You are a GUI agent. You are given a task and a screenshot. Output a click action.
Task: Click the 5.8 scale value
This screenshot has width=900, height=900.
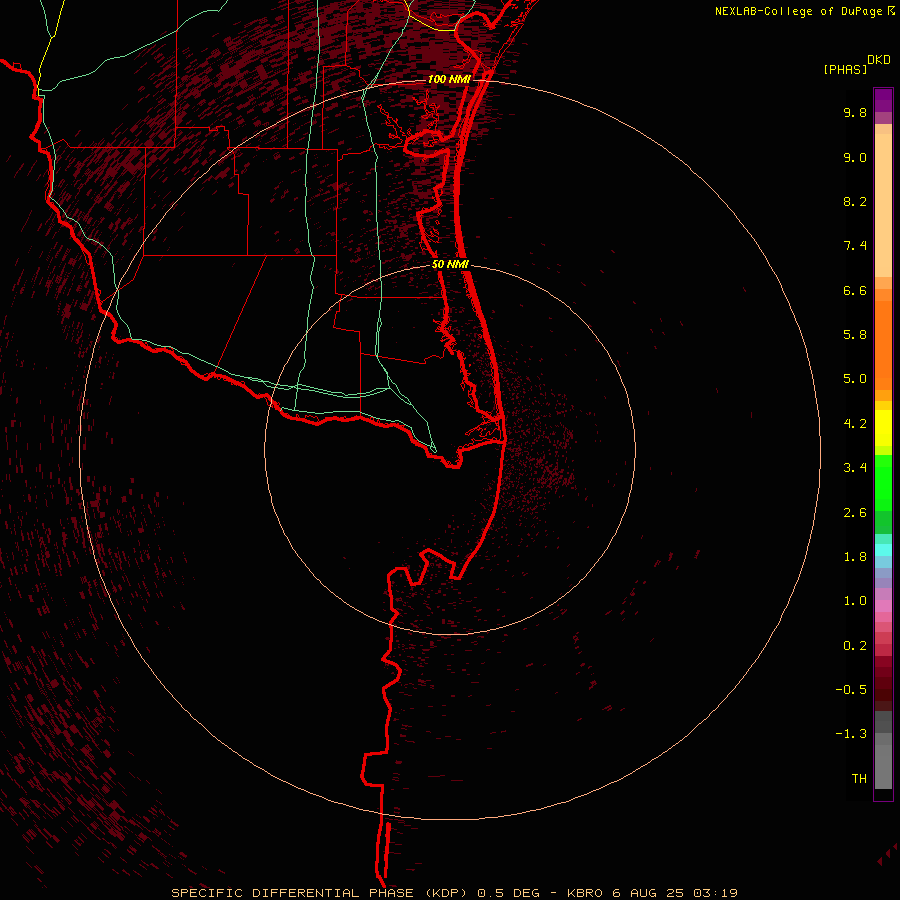(855, 335)
